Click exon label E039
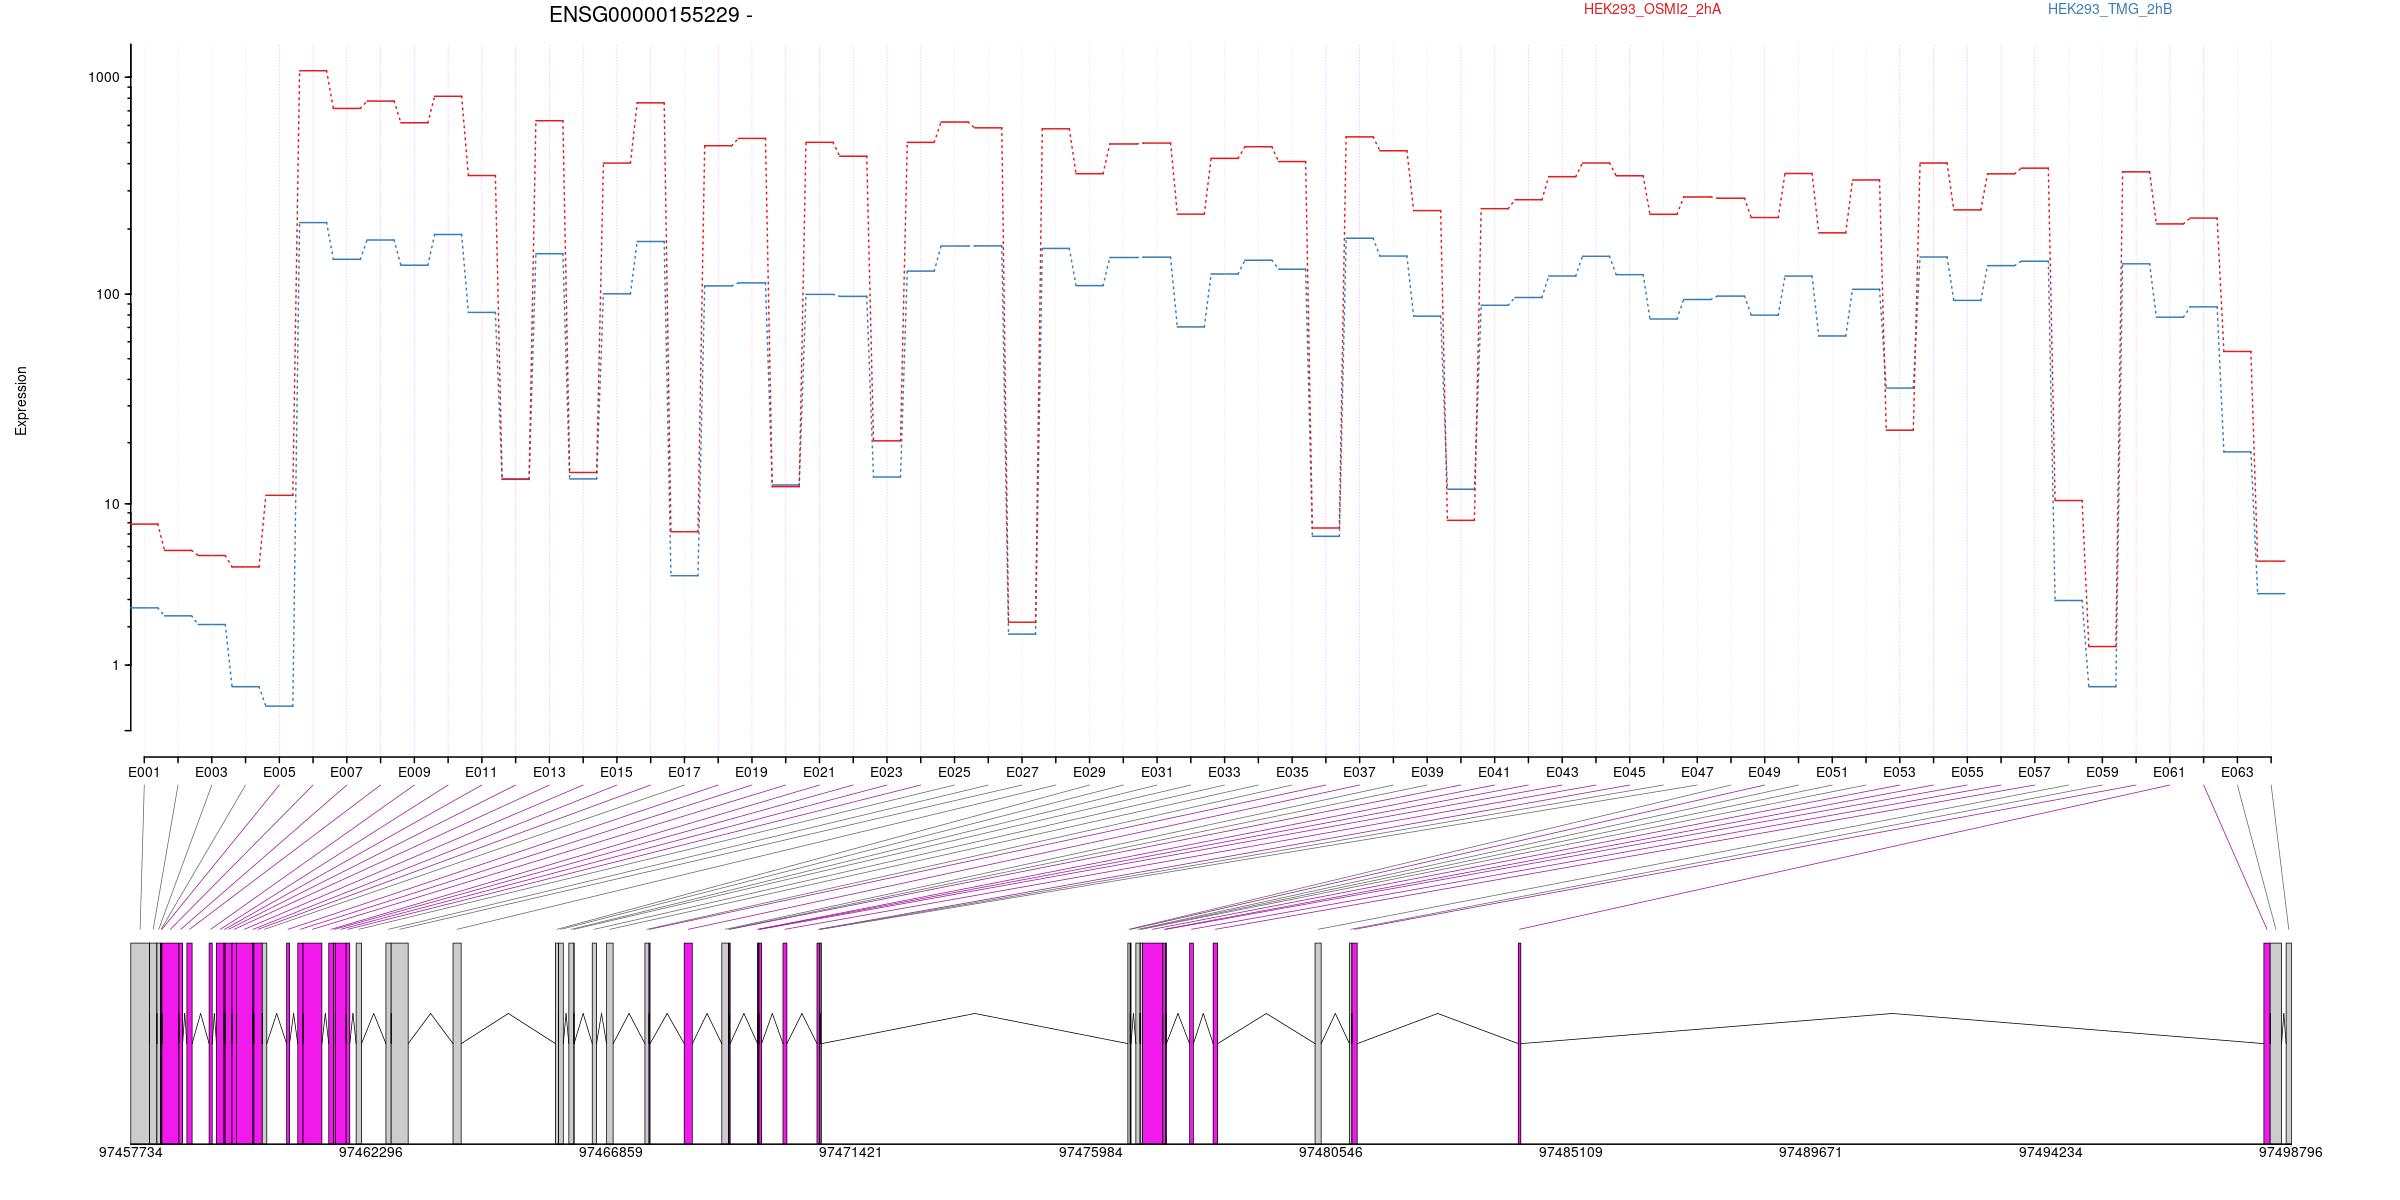Image resolution: width=2400 pixels, height=1200 pixels. [x=1427, y=772]
